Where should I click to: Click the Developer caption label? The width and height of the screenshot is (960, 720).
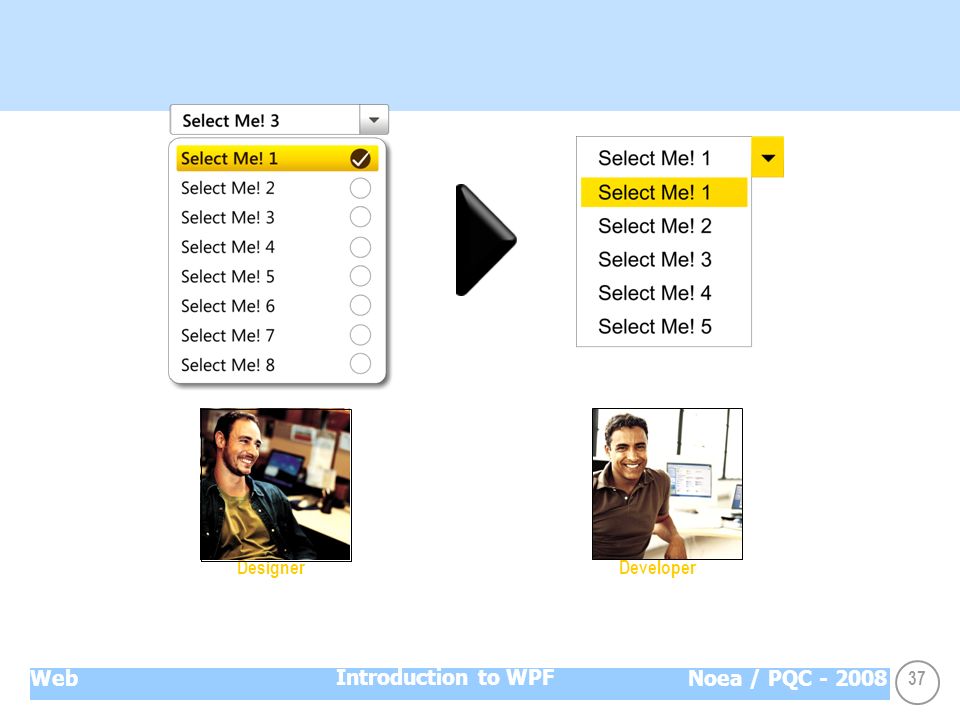658,568
